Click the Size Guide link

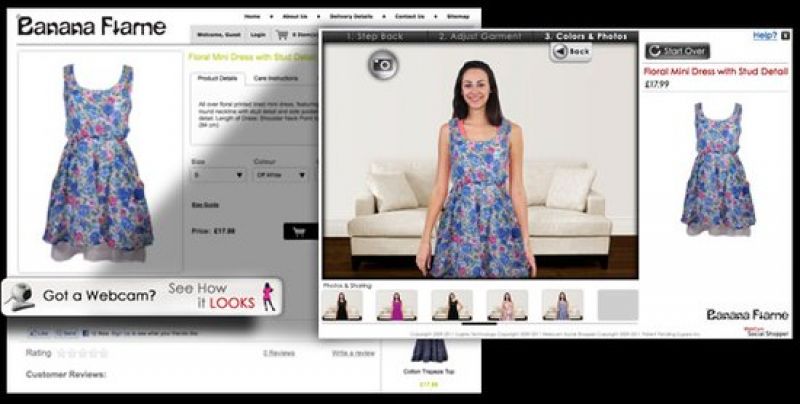click(205, 205)
